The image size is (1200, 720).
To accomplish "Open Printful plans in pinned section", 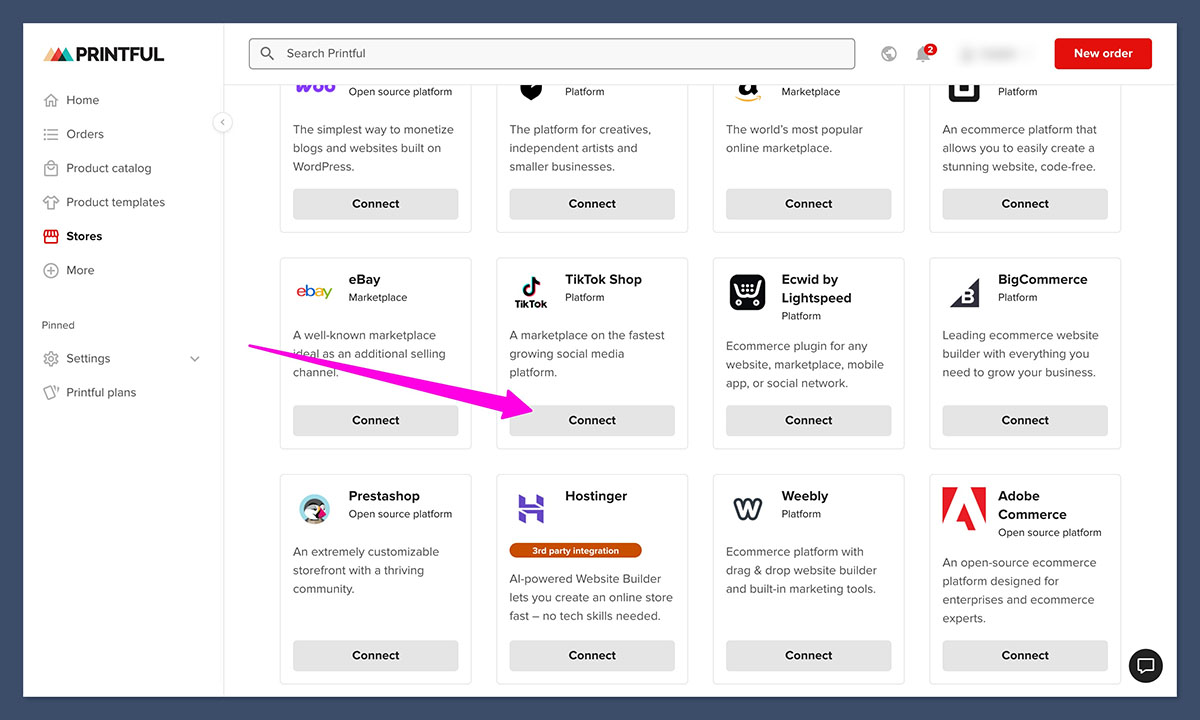I will pyautogui.click(x=100, y=393).
